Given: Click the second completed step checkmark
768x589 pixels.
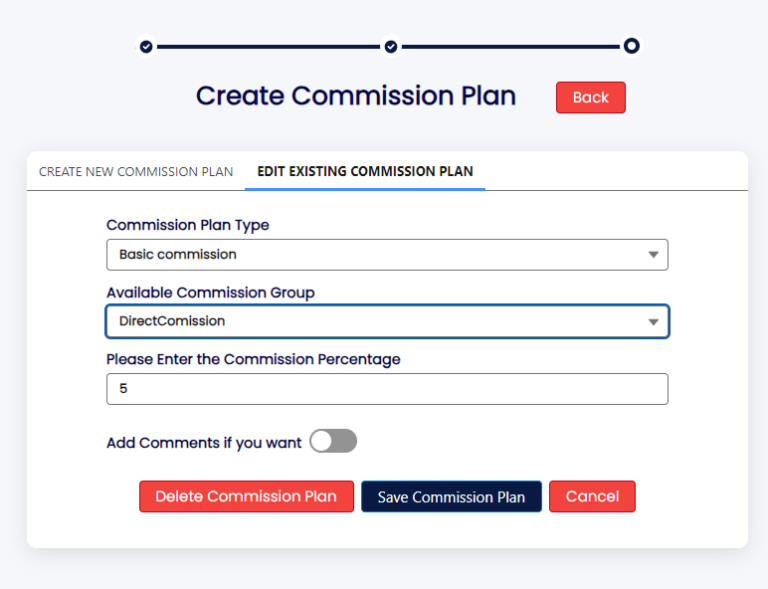Looking at the screenshot, I should point(391,46).
